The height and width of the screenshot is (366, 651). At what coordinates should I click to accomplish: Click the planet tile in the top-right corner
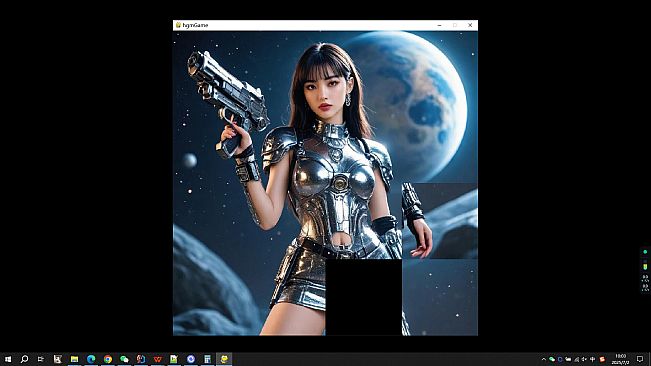440,69
